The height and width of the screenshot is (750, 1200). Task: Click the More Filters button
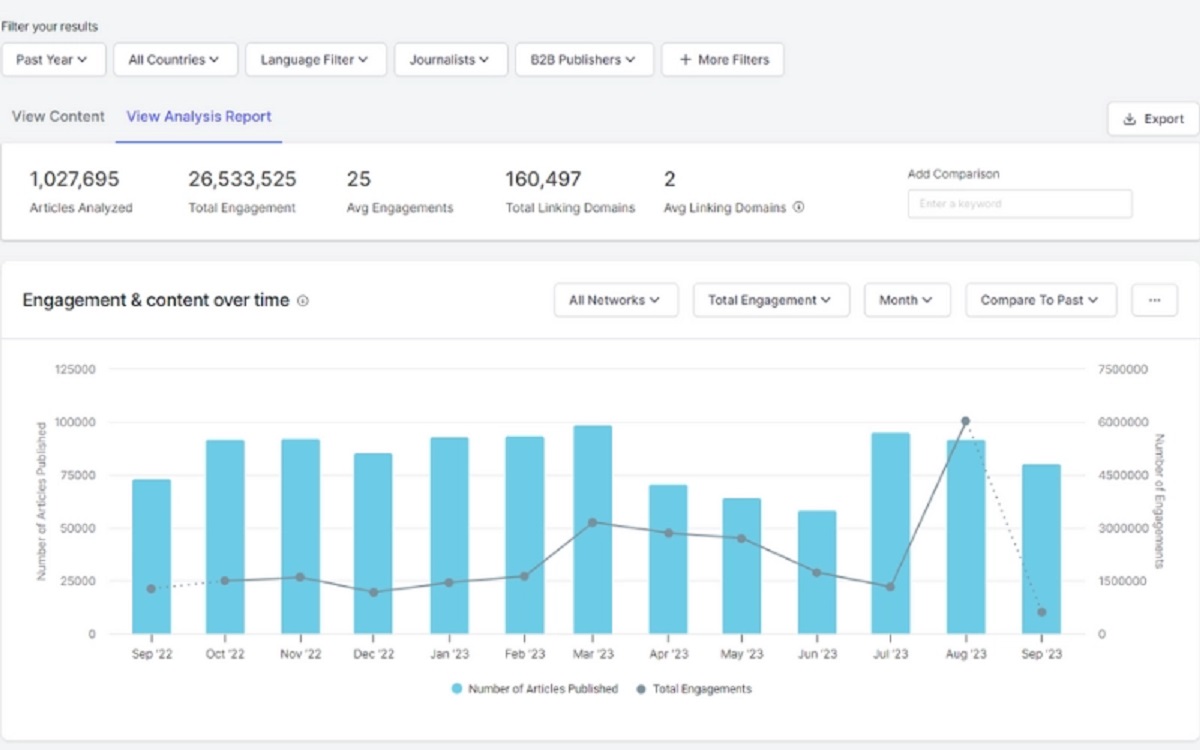(x=723, y=60)
